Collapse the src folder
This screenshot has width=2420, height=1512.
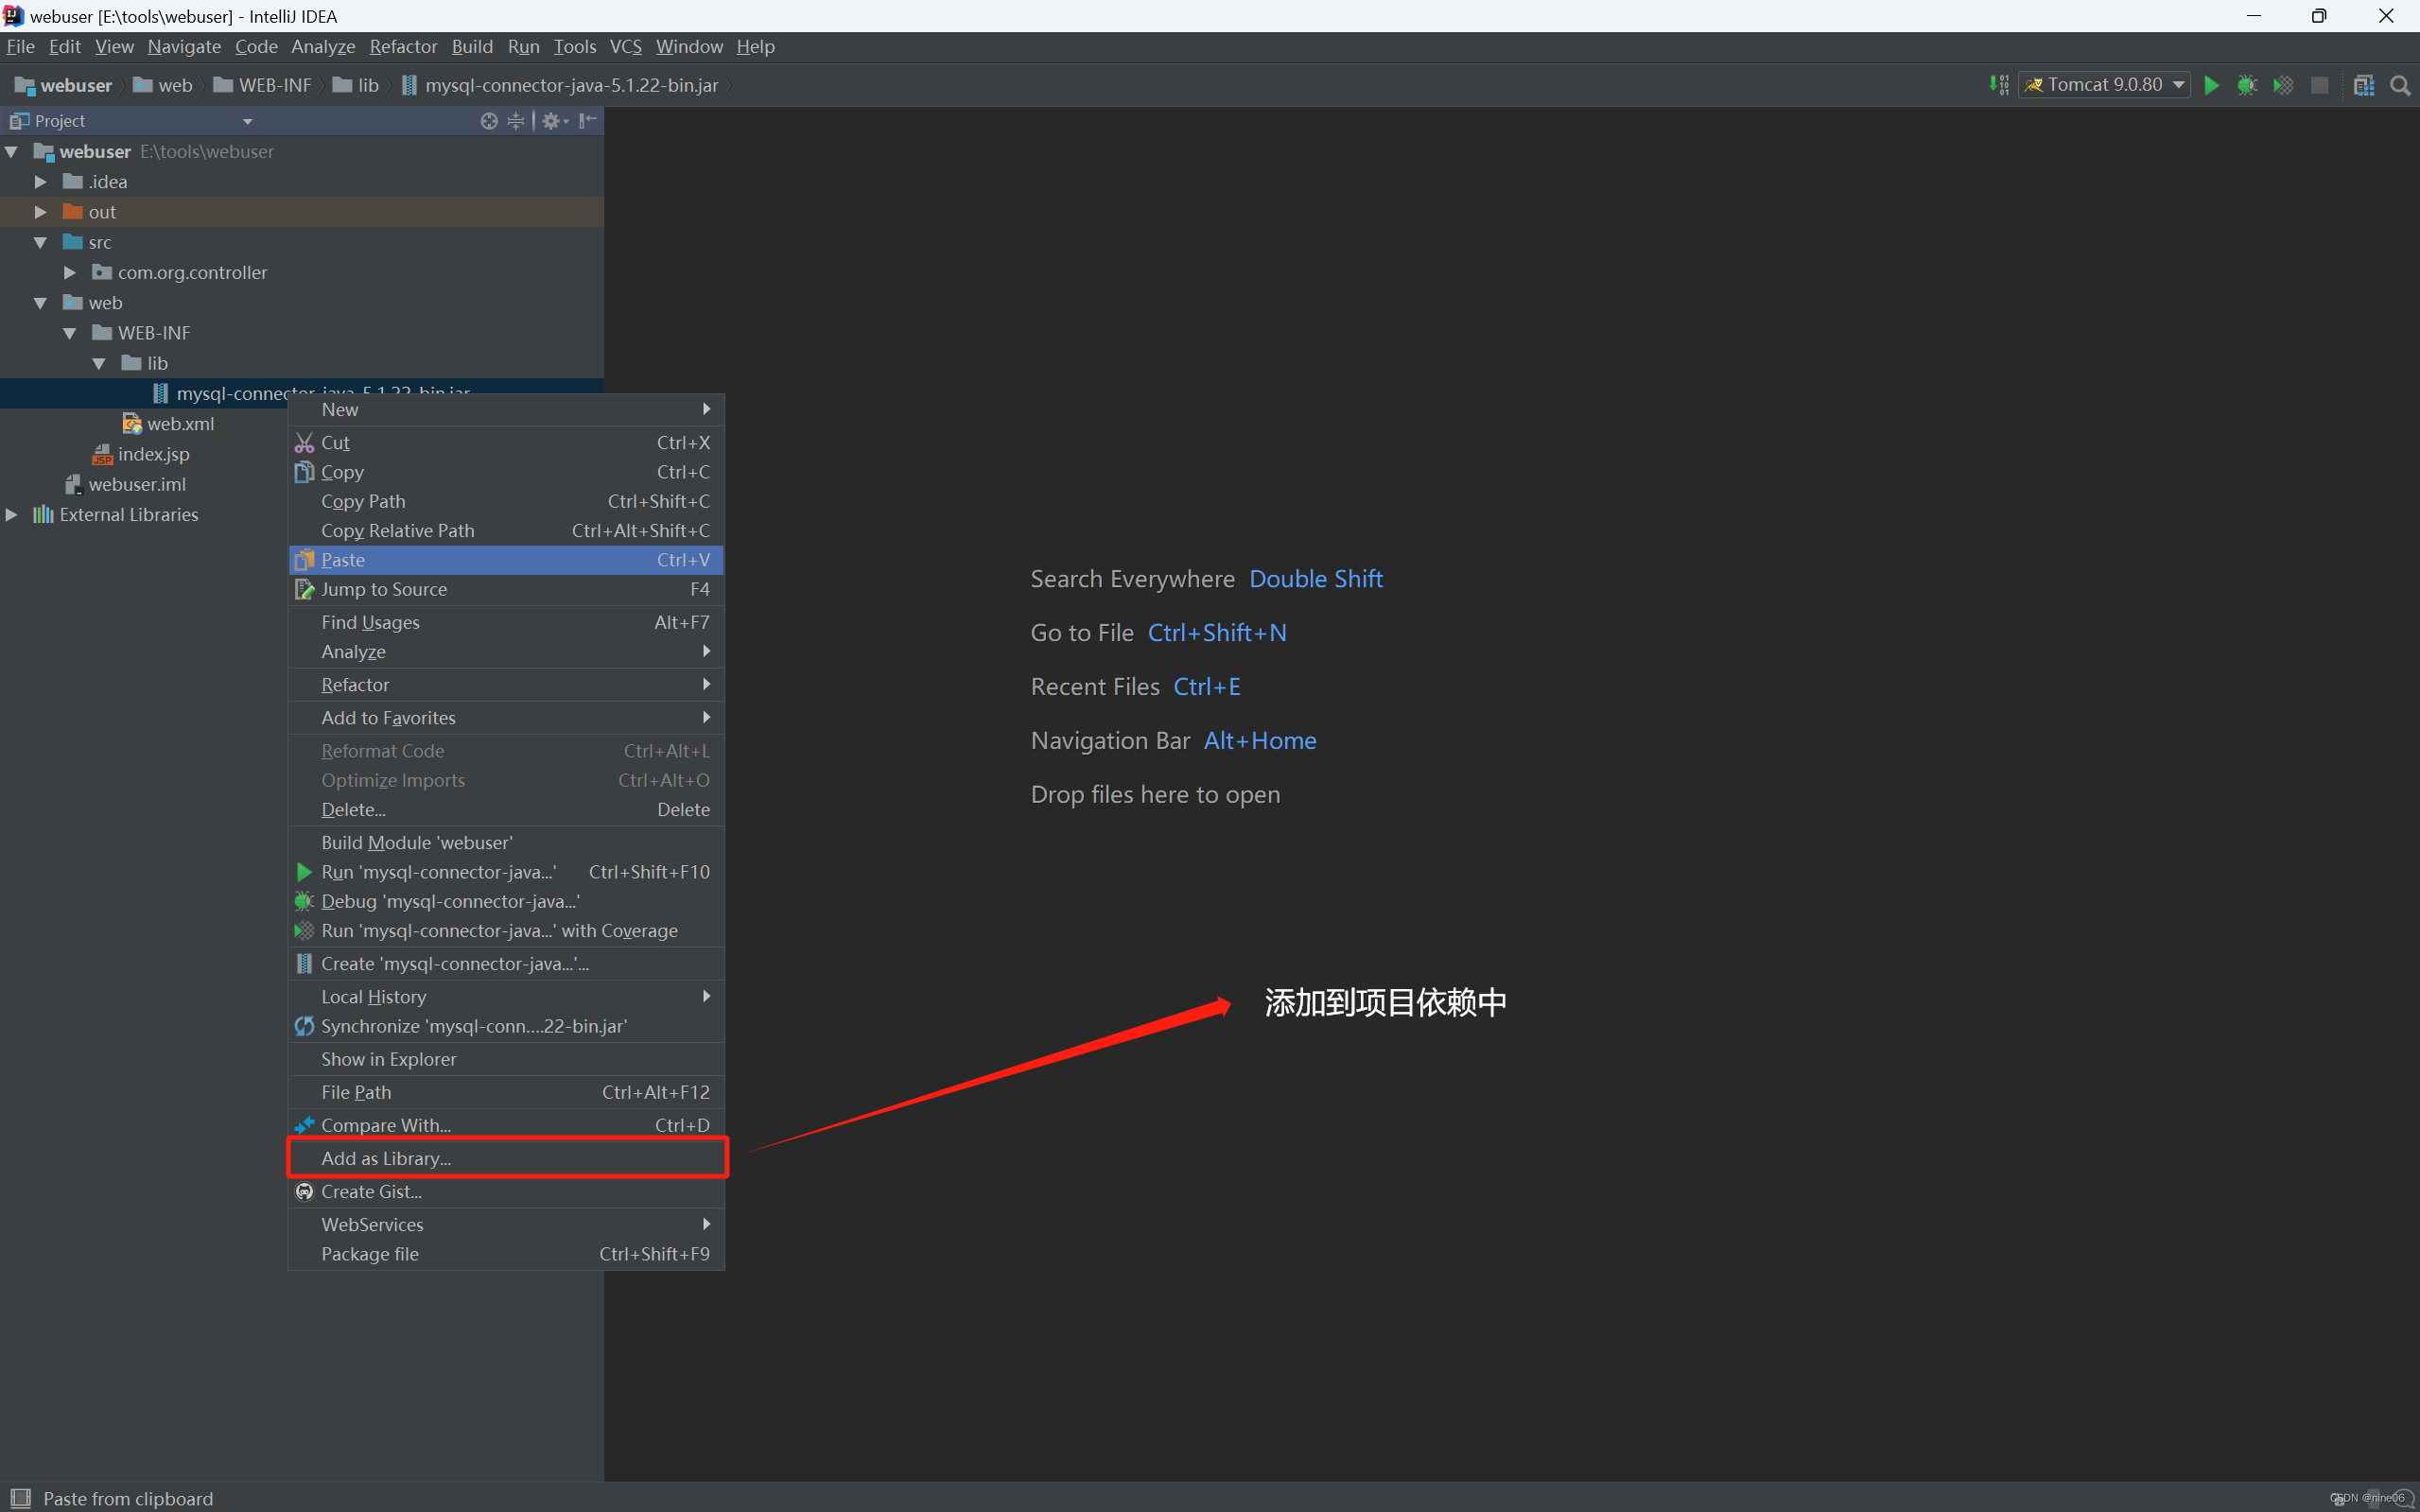[x=40, y=243]
